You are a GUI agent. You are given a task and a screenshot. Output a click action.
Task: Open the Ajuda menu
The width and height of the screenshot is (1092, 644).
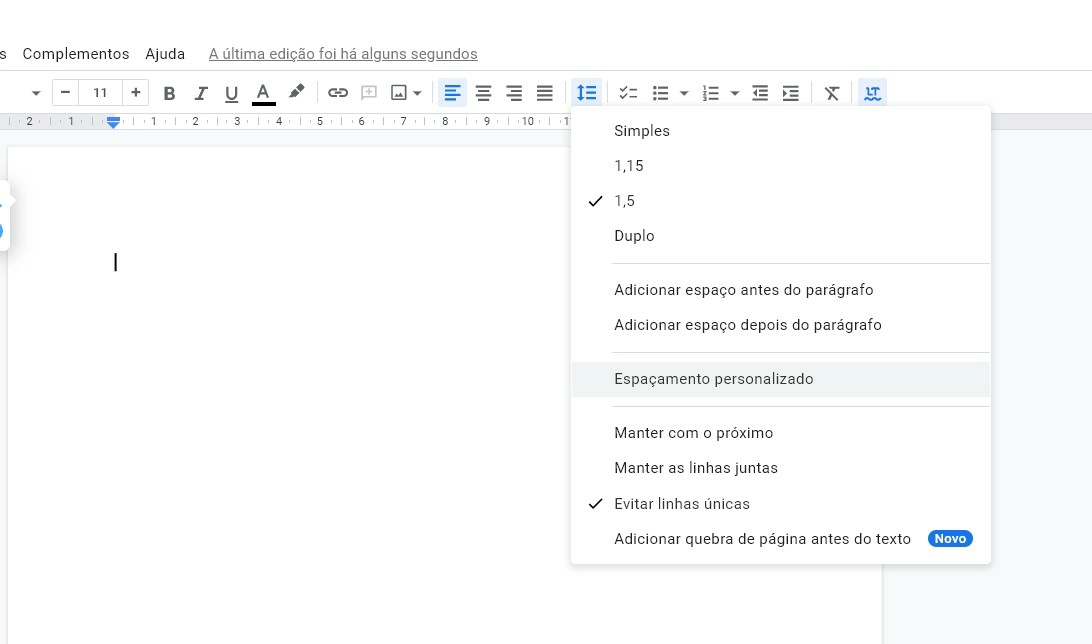165,54
